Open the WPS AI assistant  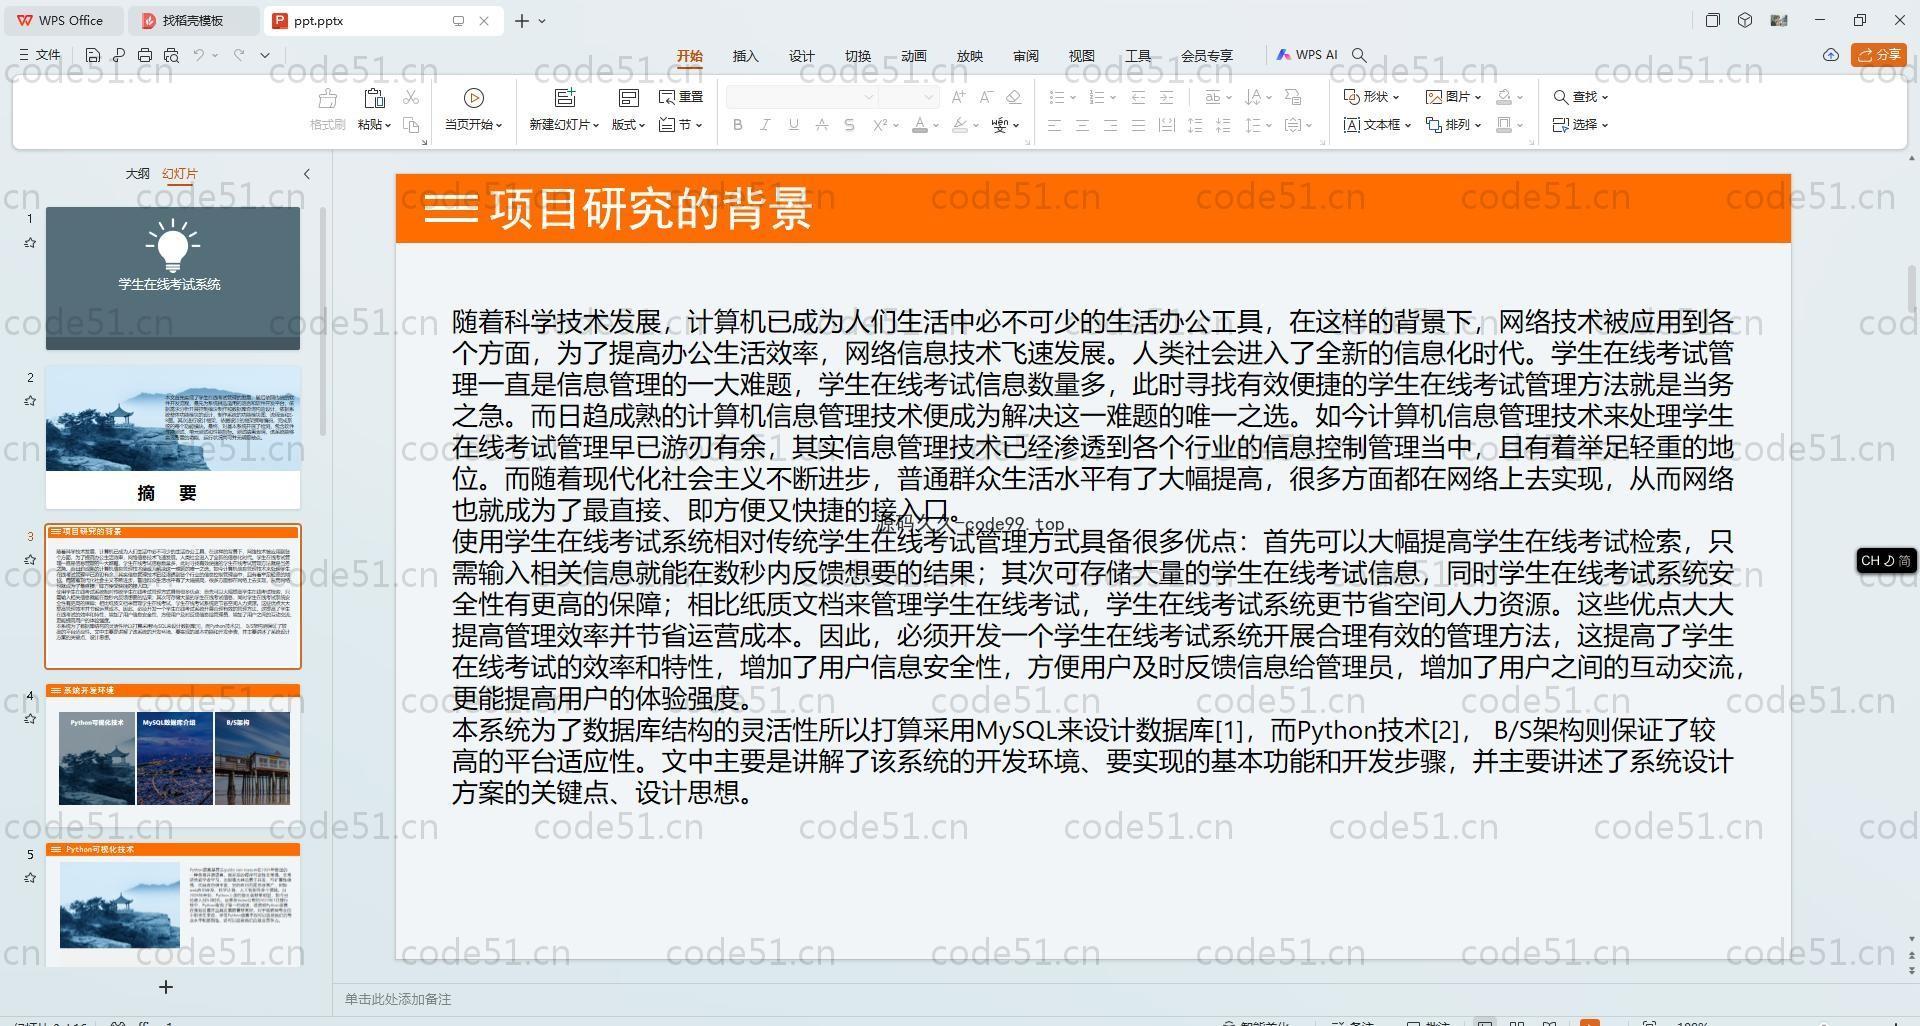(x=1307, y=55)
